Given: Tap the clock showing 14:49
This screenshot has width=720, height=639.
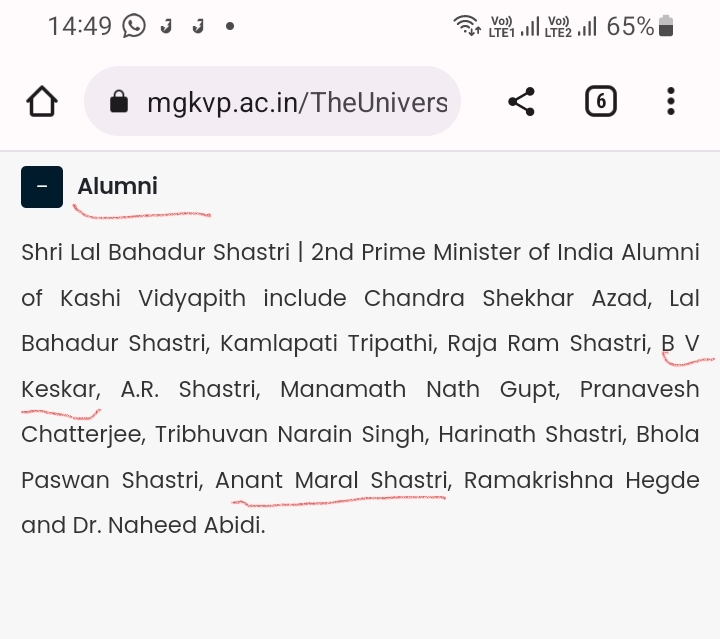Looking at the screenshot, I should (x=80, y=26).
